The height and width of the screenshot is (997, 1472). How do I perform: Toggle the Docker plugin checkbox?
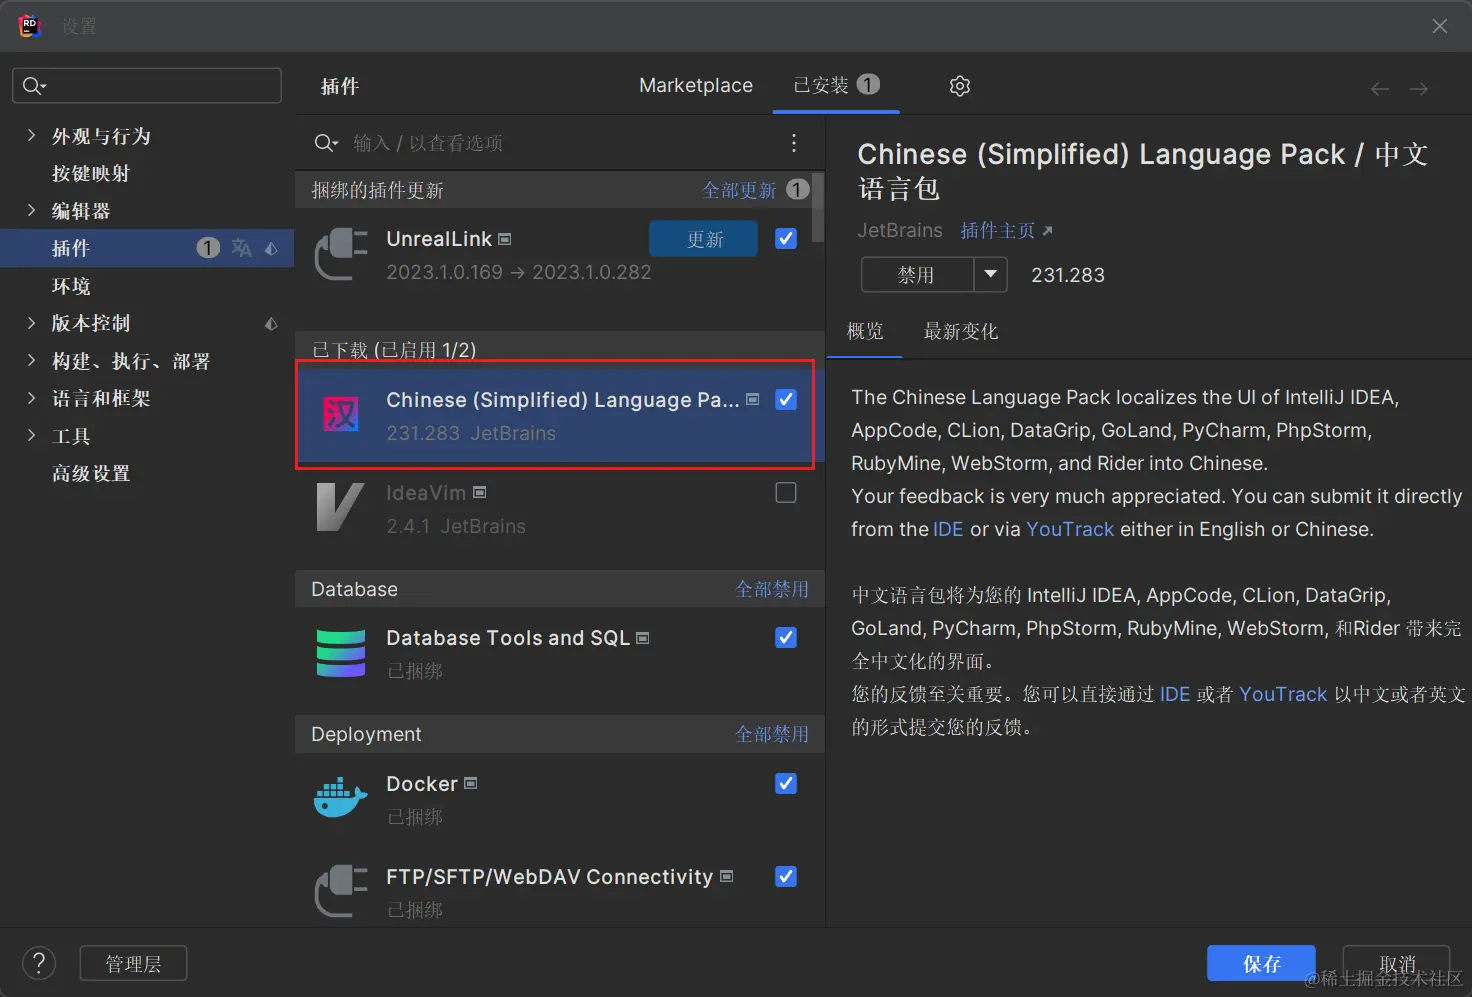[x=786, y=783]
